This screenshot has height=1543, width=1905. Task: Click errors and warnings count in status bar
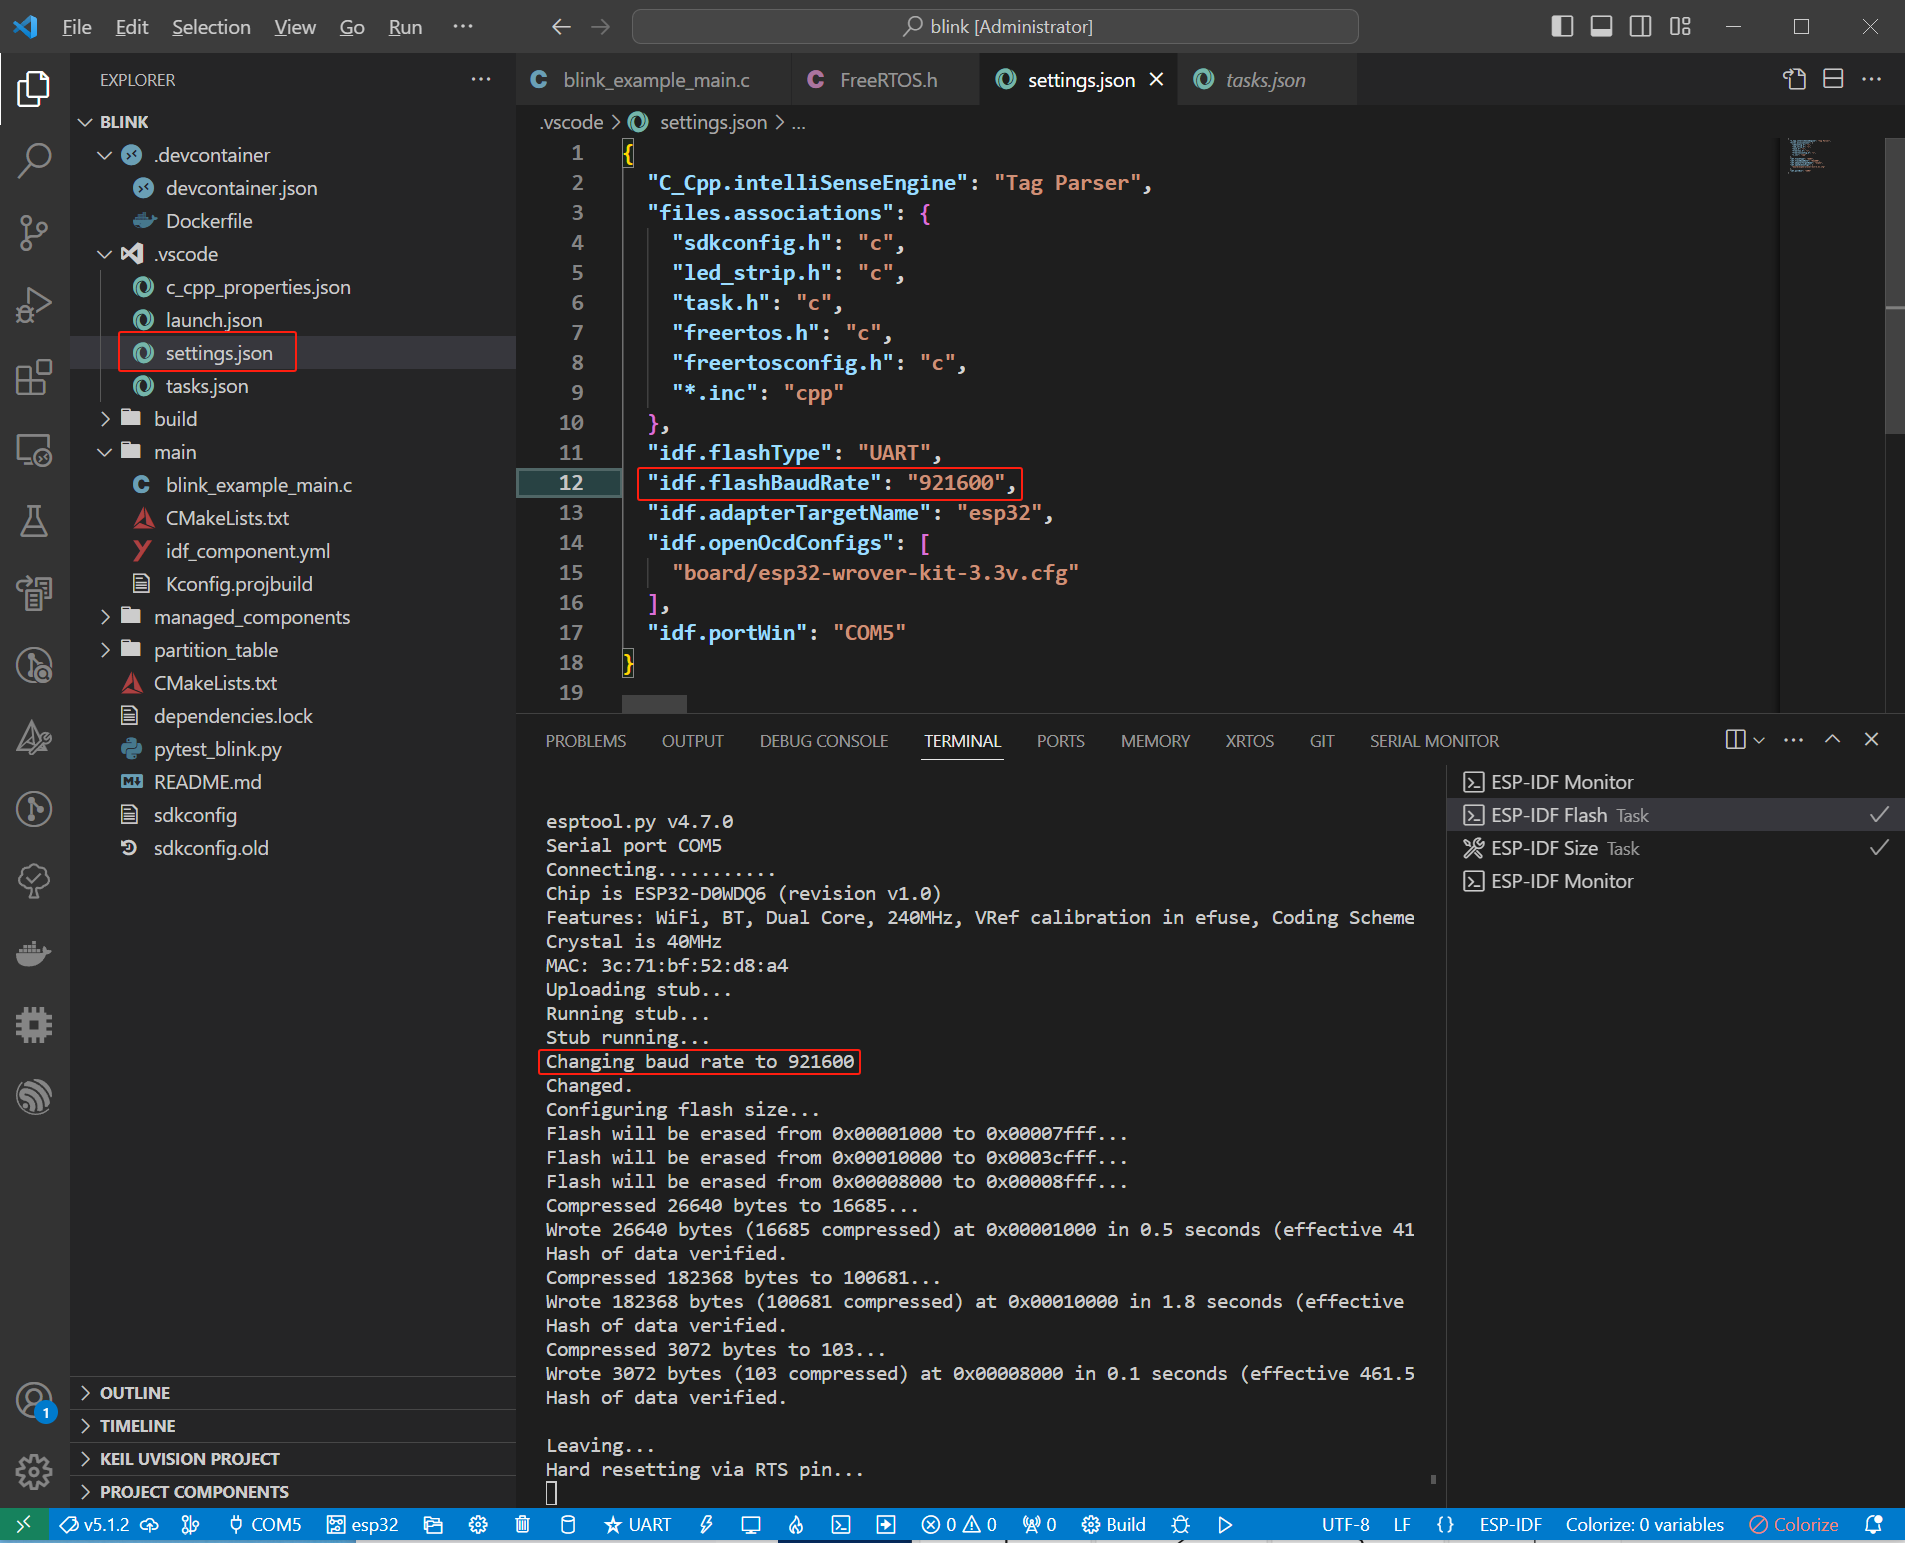(959, 1524)
